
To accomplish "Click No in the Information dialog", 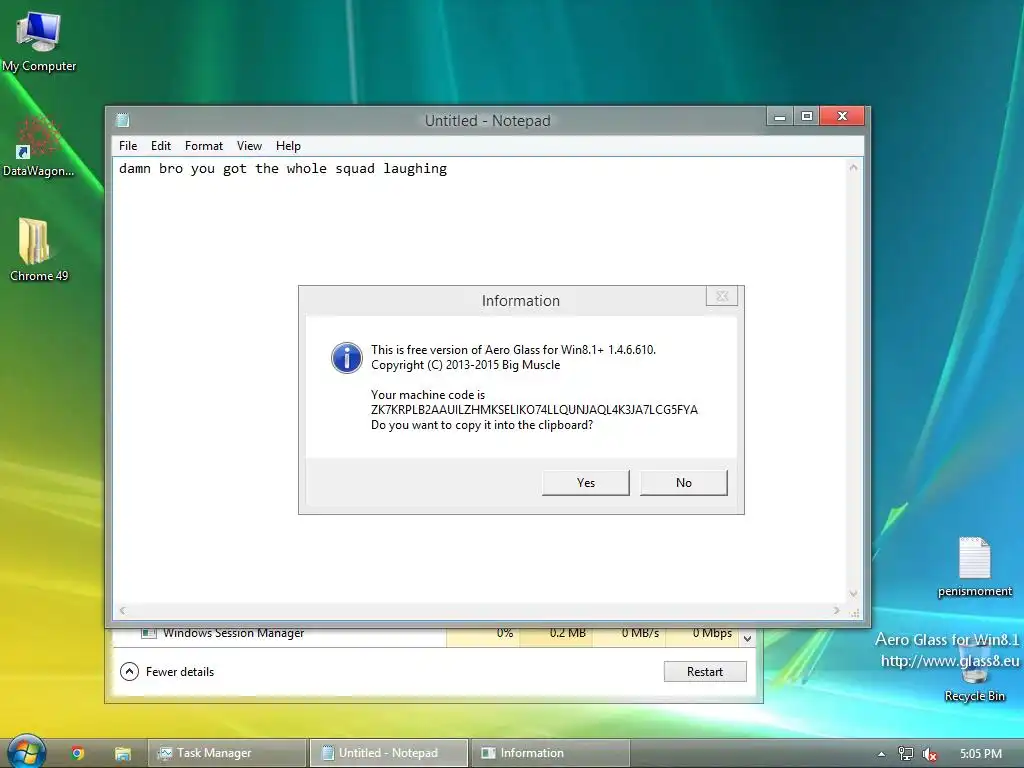I will [684, 483].
